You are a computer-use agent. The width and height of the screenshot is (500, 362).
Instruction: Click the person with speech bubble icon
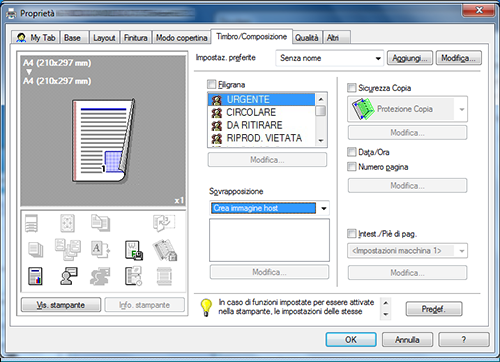[69, 276]
